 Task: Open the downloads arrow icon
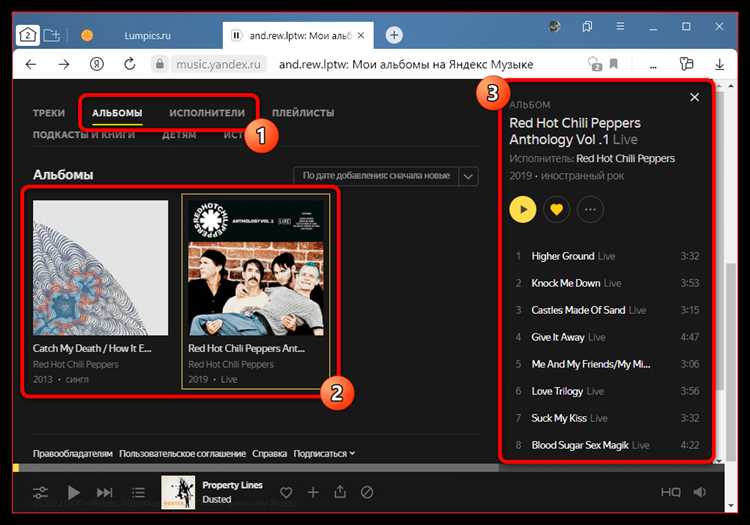(719, 64)
